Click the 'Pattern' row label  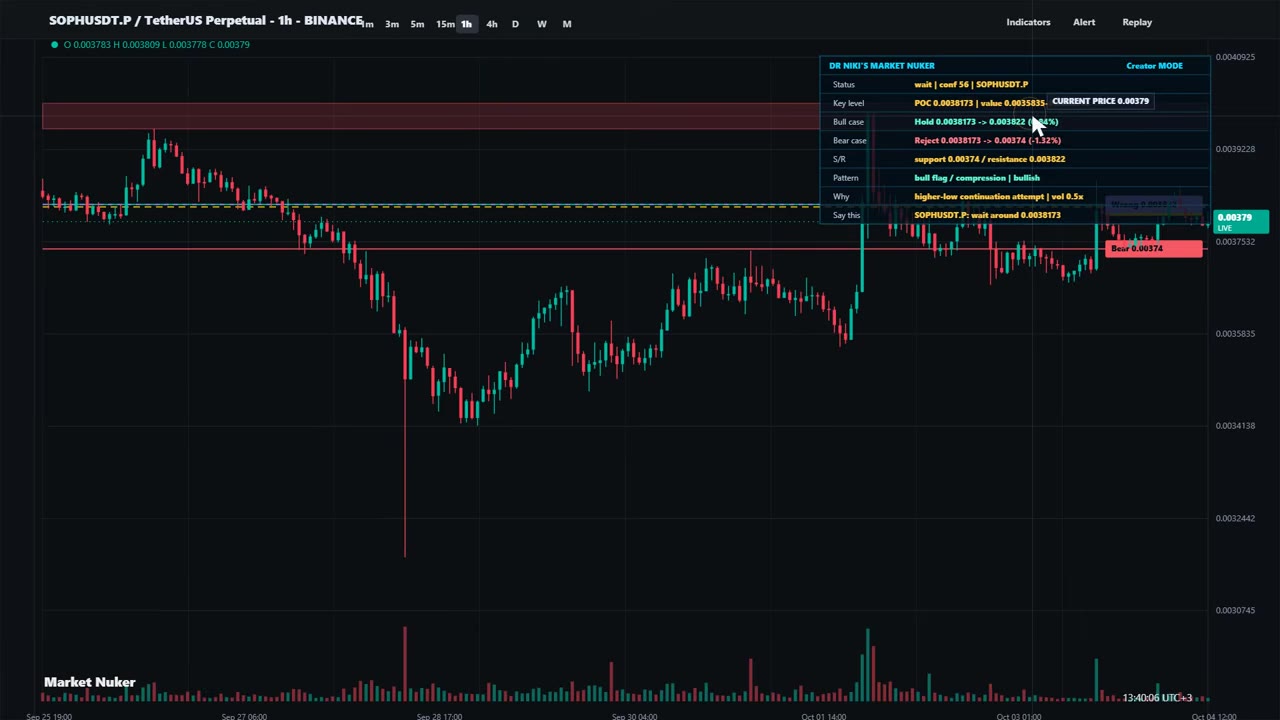coord(845,178)
